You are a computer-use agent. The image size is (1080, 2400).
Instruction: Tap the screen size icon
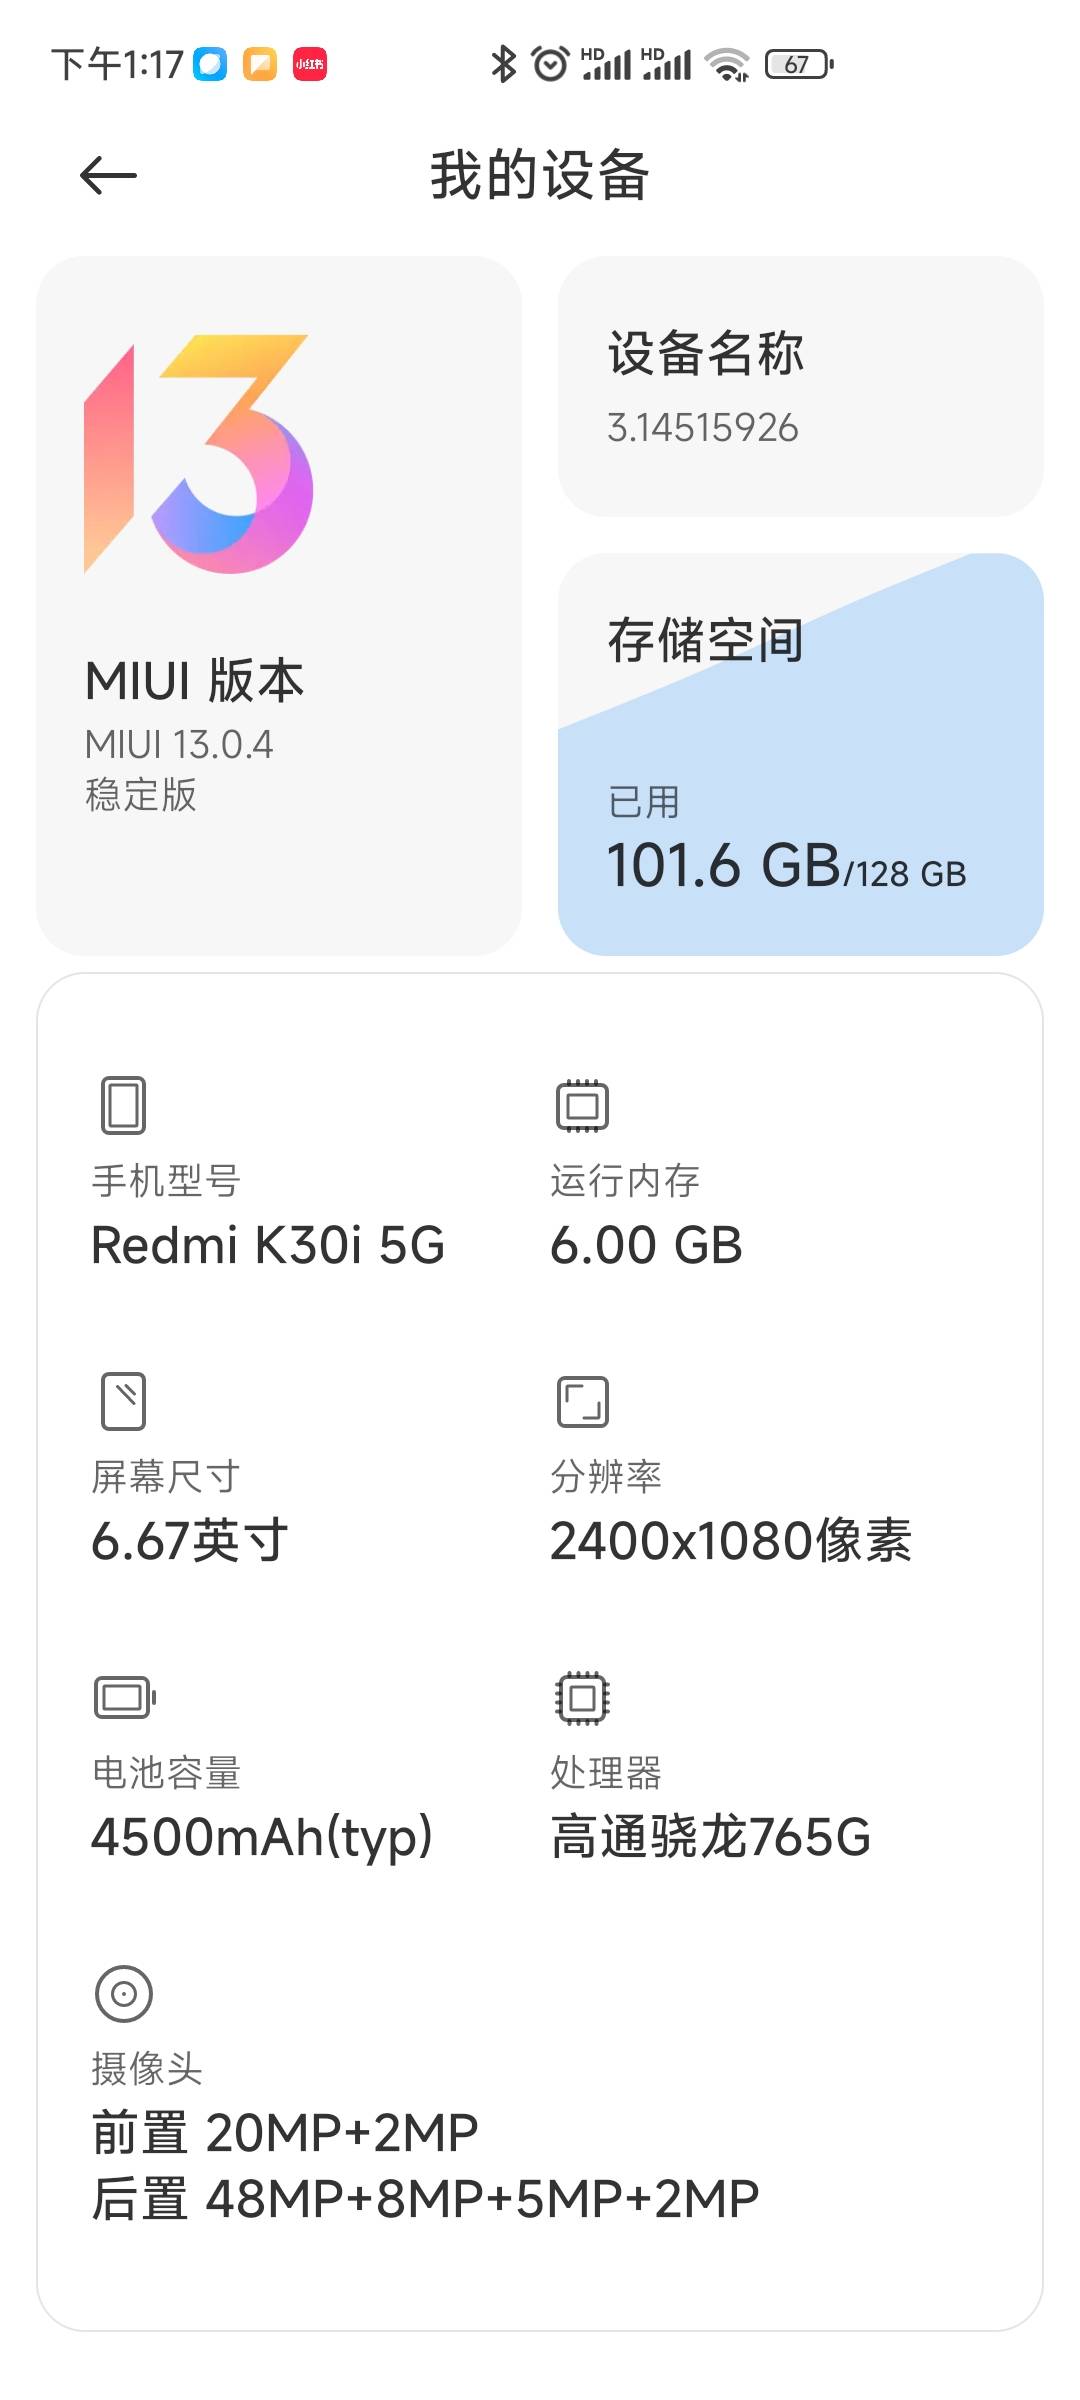tap(123, 1400)
